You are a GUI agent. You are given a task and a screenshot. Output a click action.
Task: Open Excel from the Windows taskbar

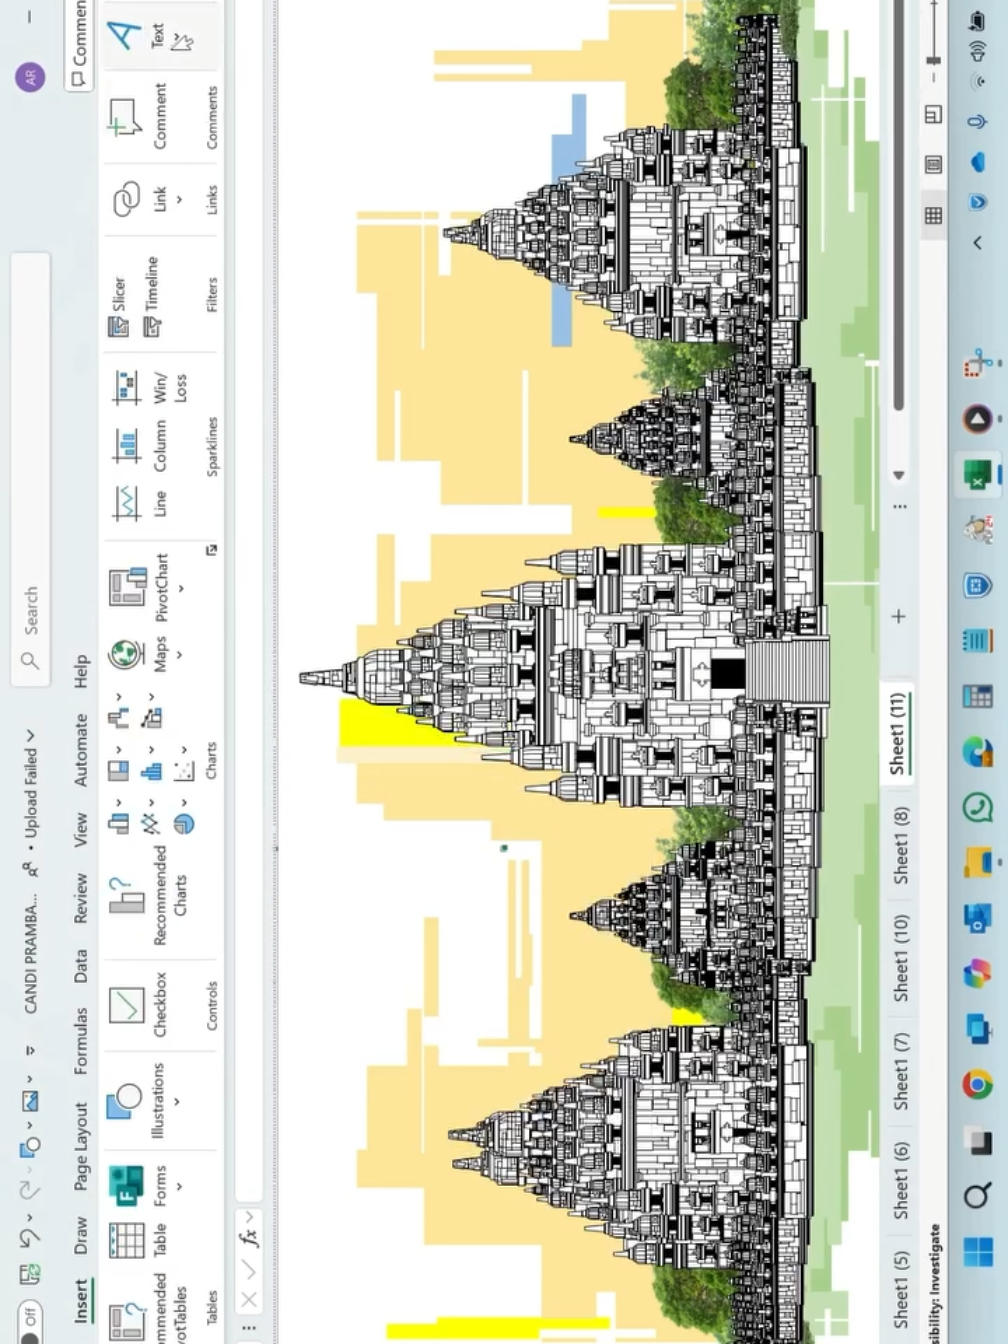pyautogui.click(x=977, y=475)
